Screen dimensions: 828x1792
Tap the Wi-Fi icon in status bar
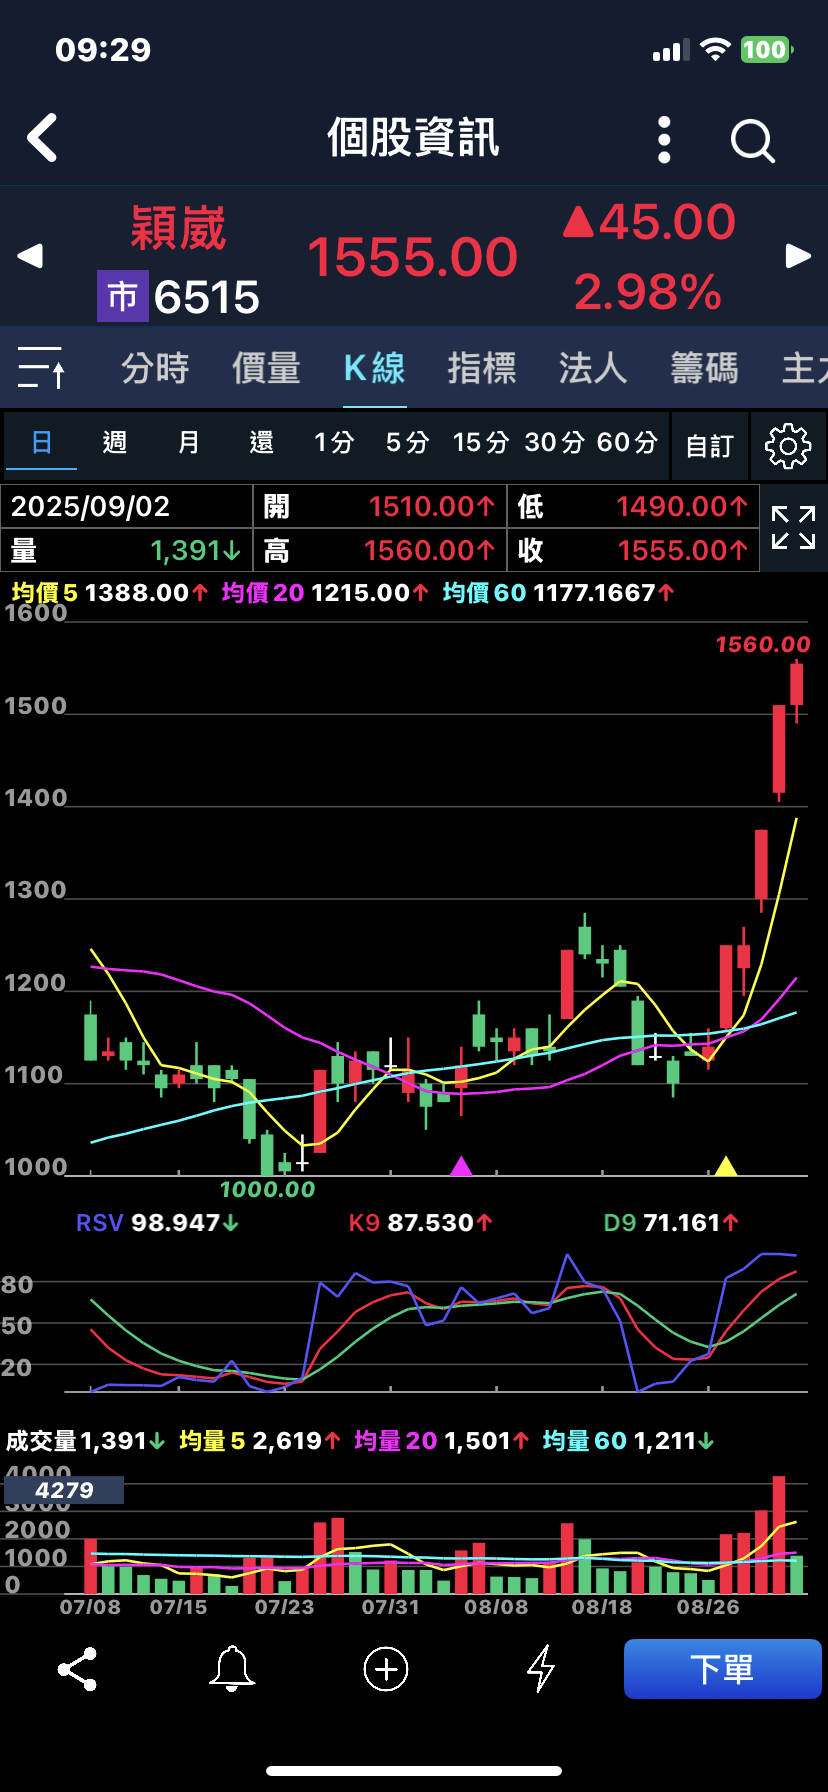coord(715,49)
